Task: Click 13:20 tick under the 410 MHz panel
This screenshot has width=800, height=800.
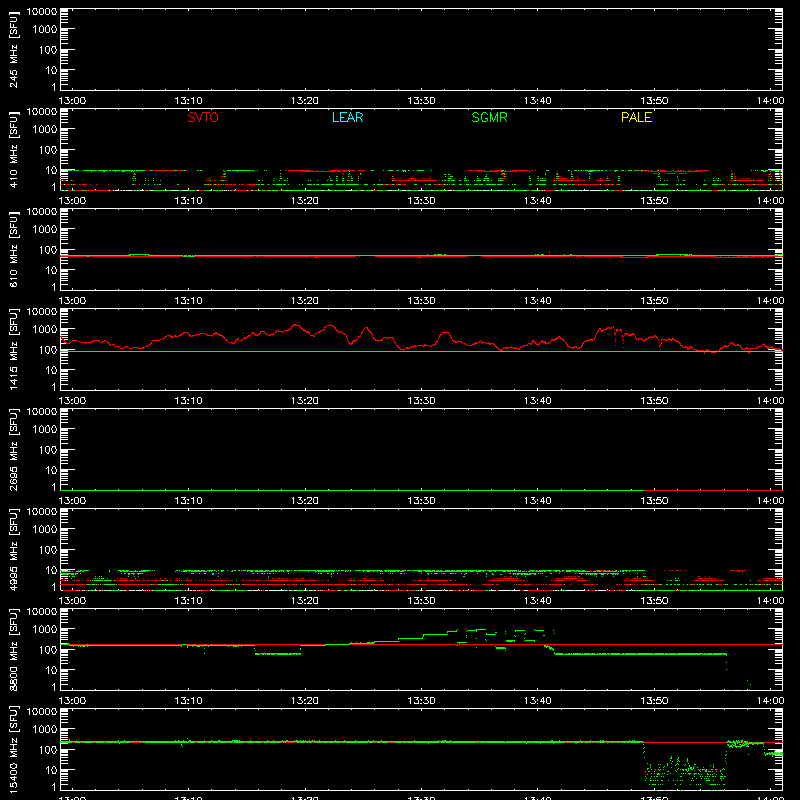Action: (305, 201)
